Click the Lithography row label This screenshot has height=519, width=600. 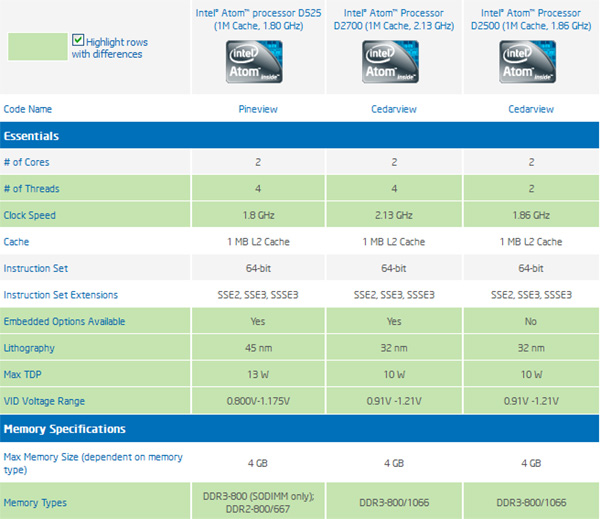(29, 348)
